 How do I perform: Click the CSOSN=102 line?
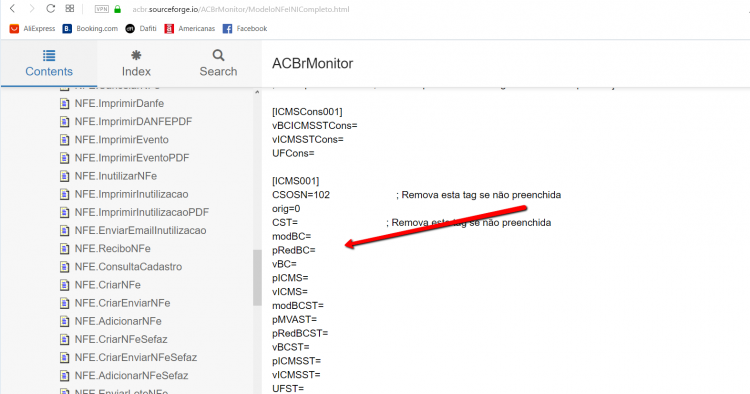[301, 195]
